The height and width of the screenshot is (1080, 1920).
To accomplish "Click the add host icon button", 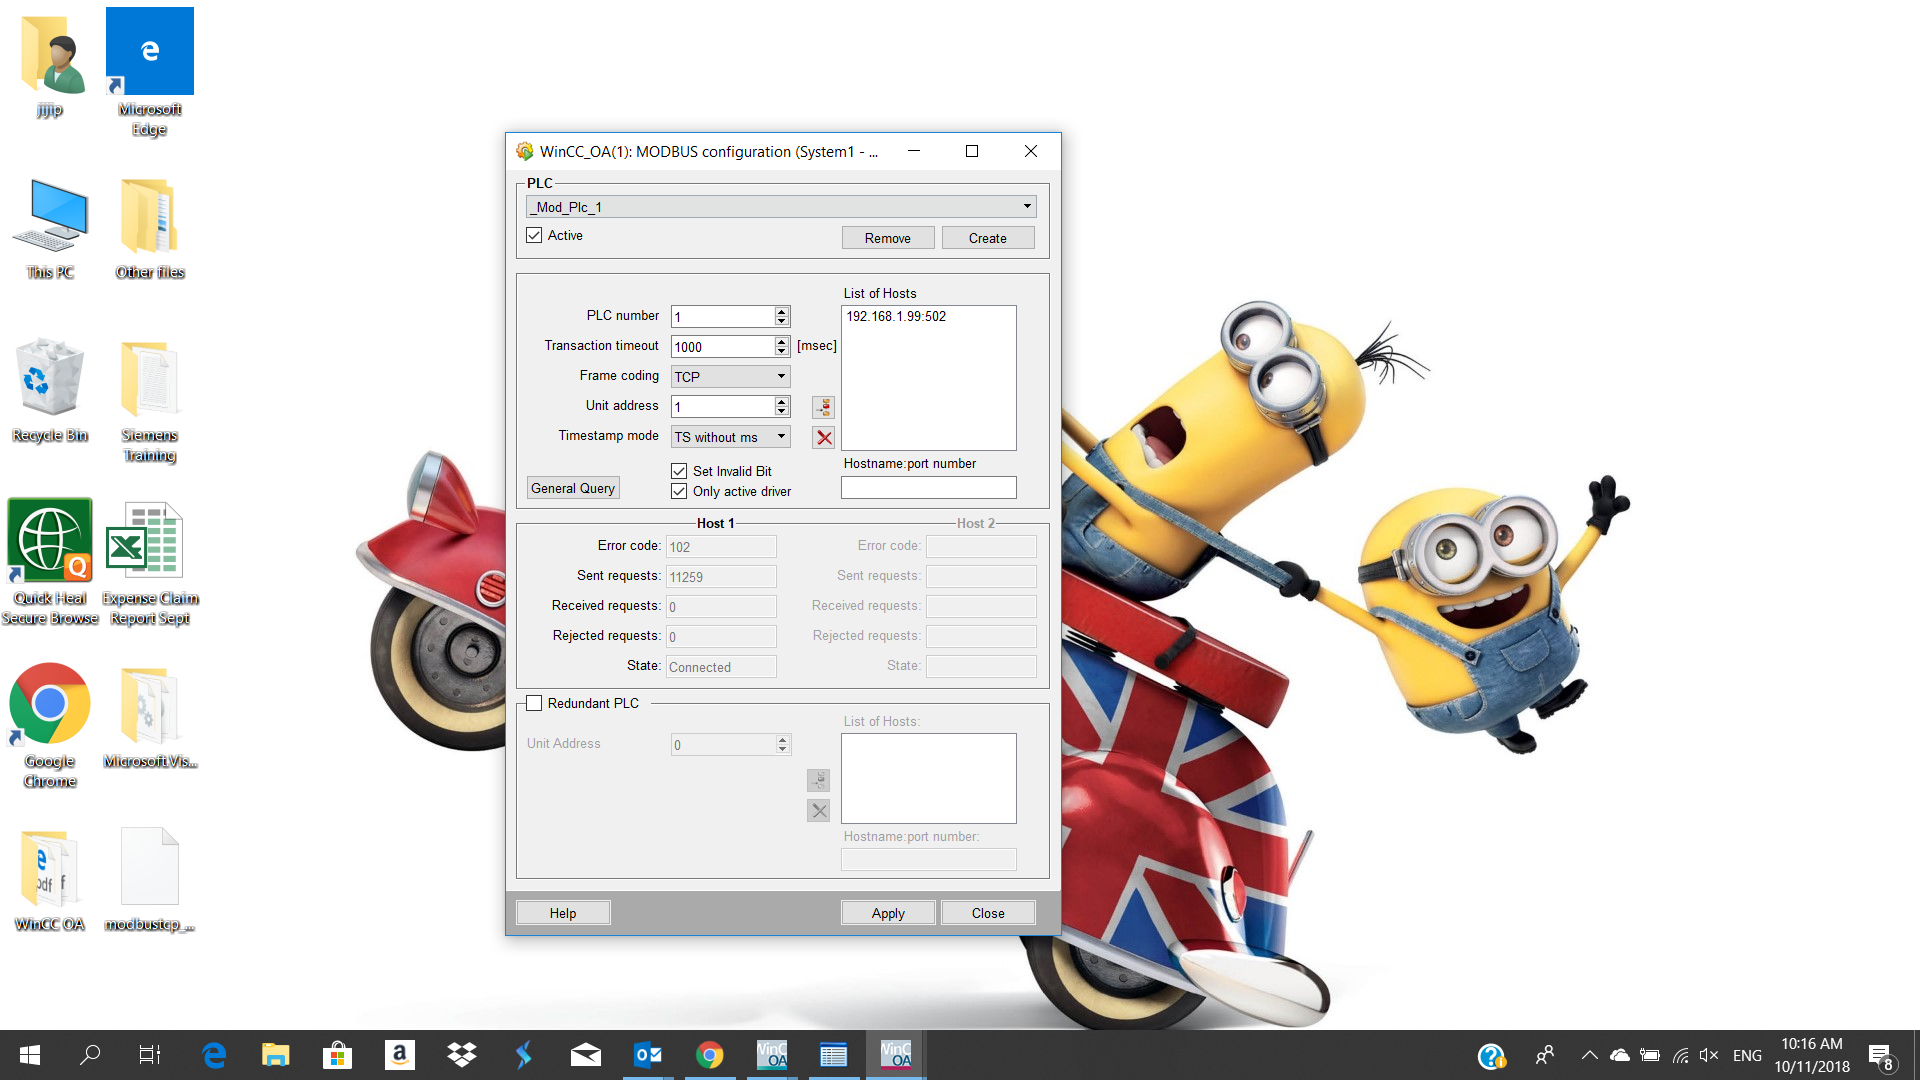I will [823, 407].
